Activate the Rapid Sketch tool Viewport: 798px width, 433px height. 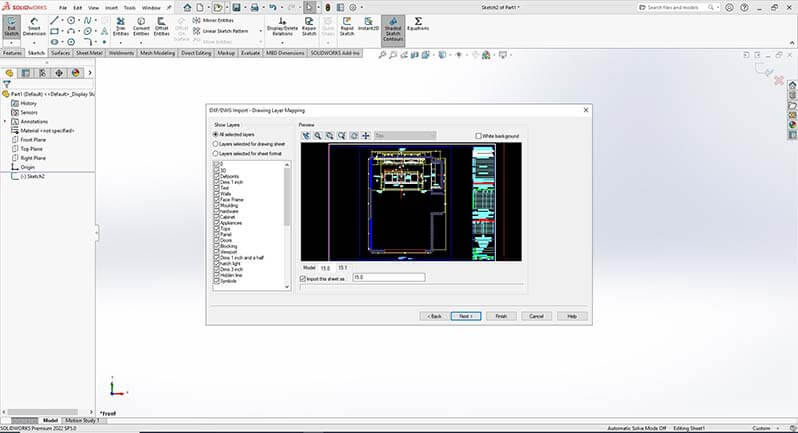[347, 26]
